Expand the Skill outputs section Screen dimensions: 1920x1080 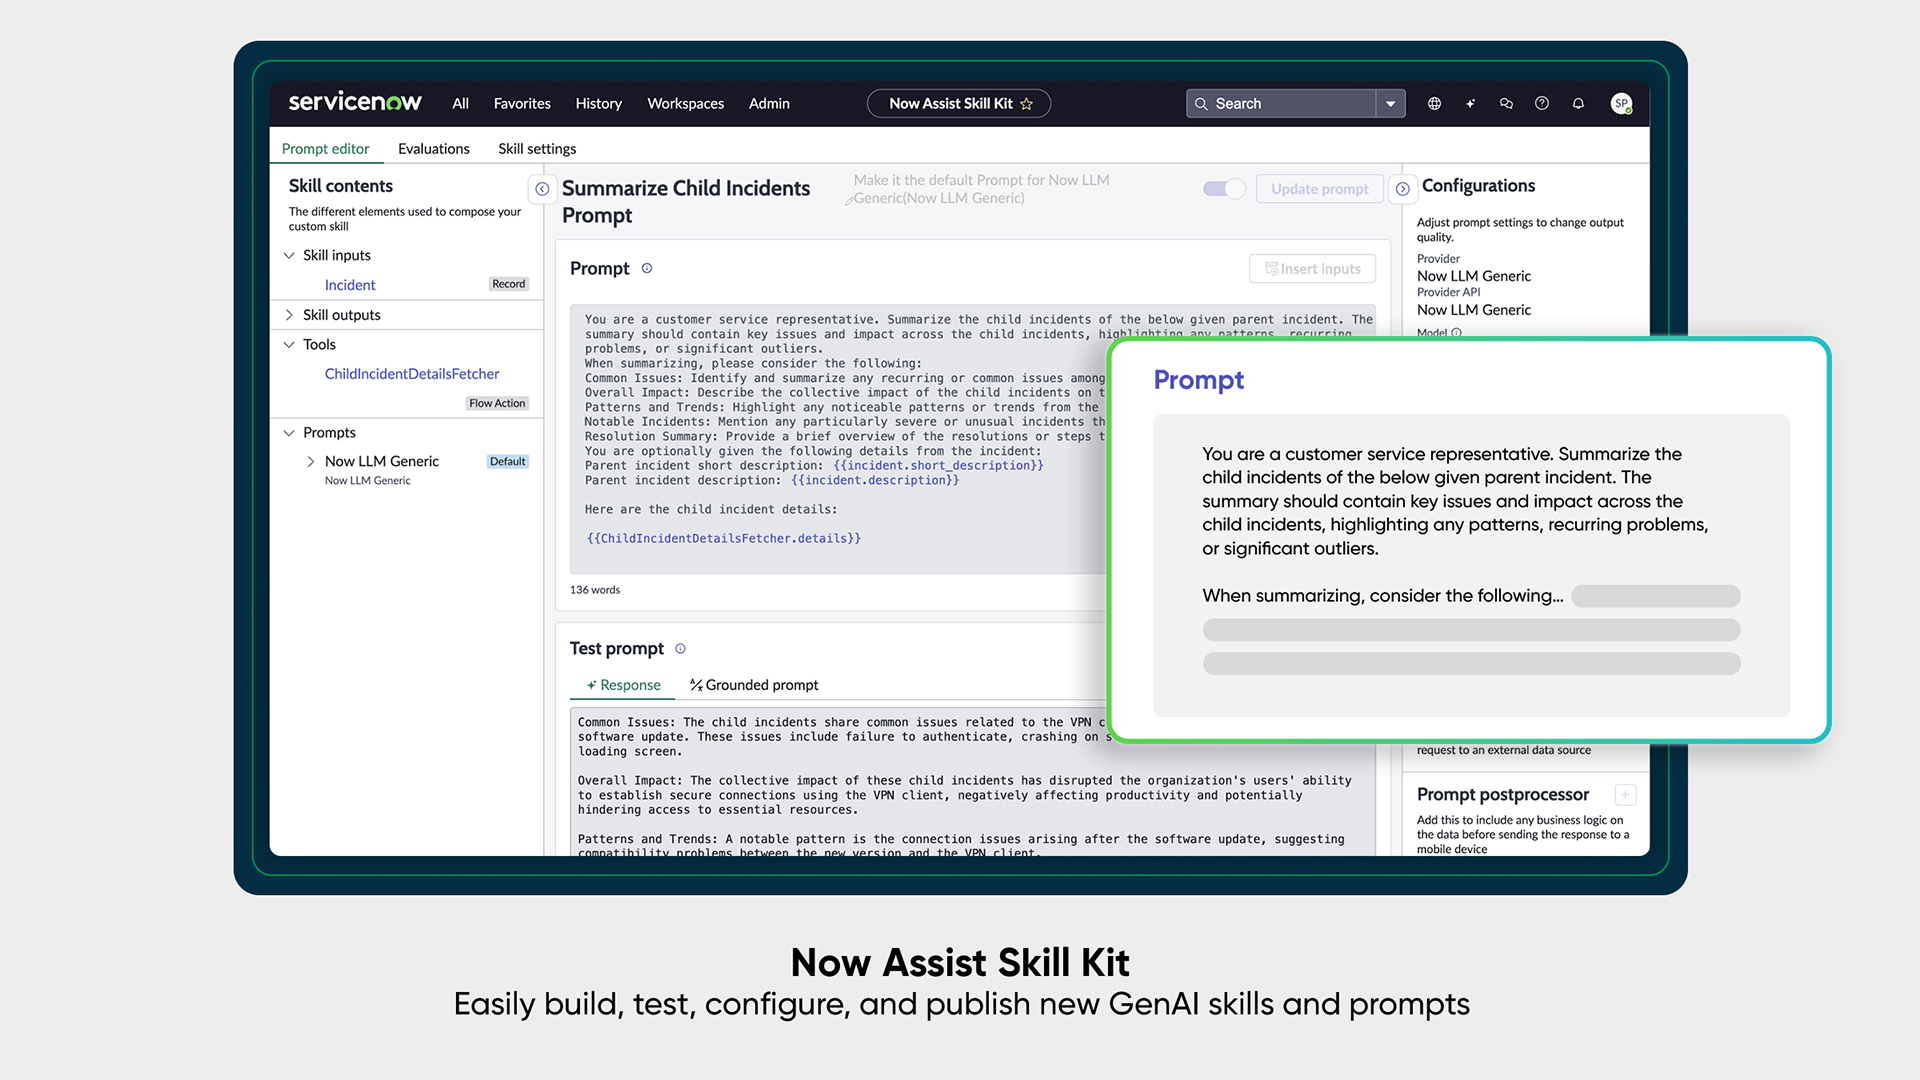tap(289, 315)
